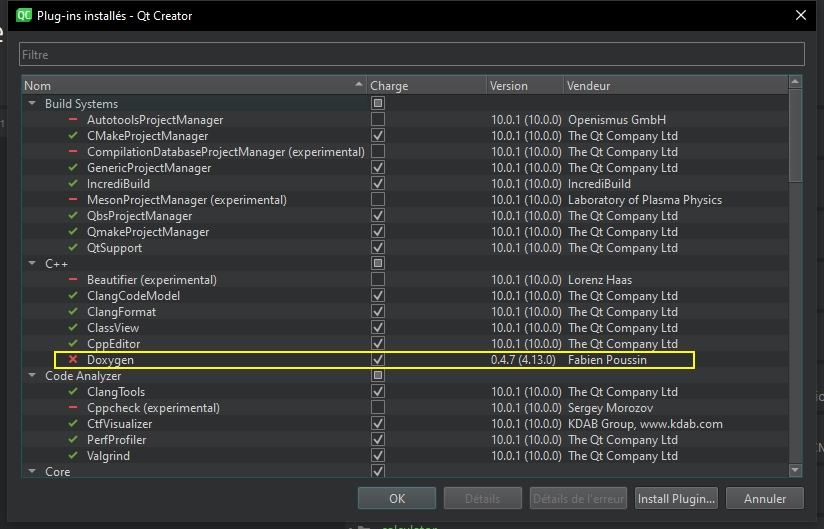Enable Cppcheck (experimental) load checkbox
This screenshot has height=529, width=824.
378,407
